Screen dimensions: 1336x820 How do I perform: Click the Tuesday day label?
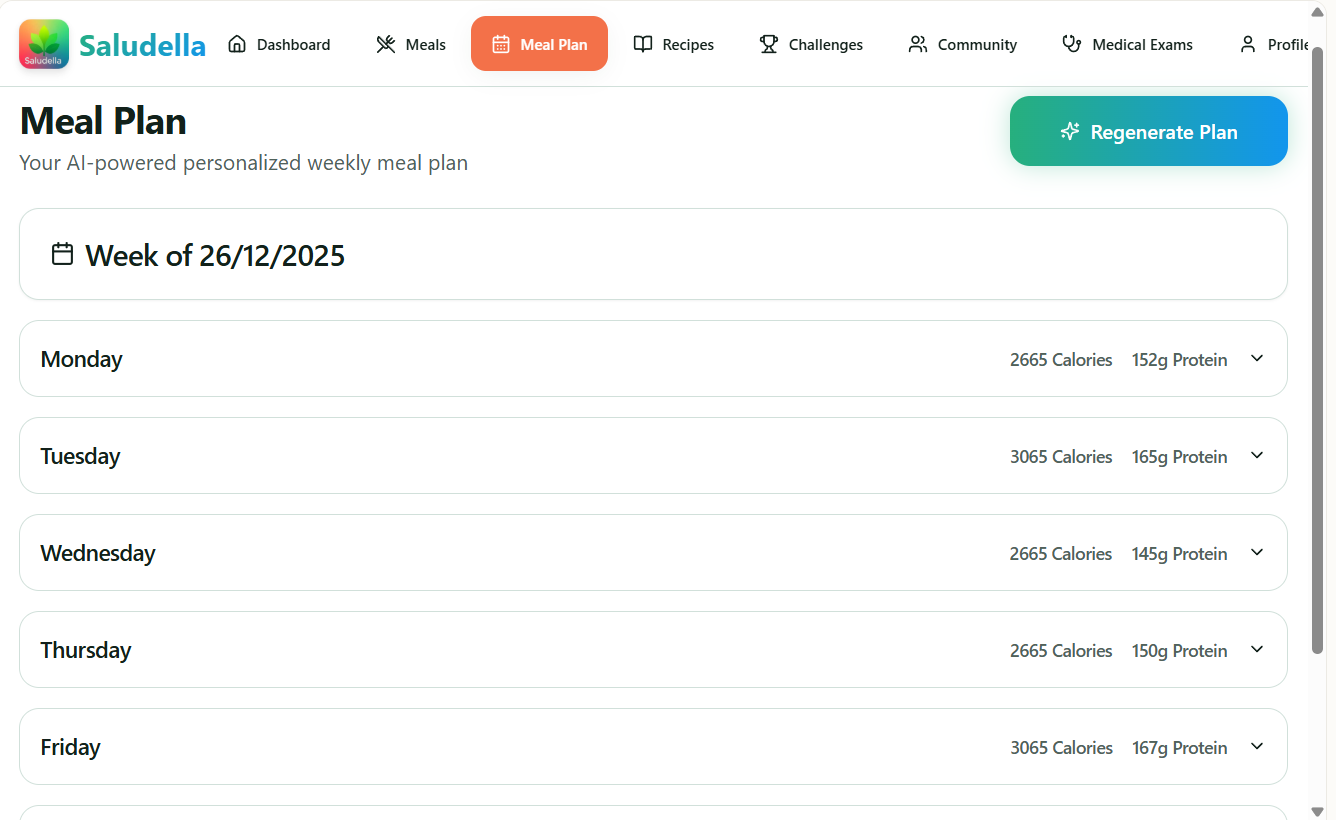coord(80,456)
